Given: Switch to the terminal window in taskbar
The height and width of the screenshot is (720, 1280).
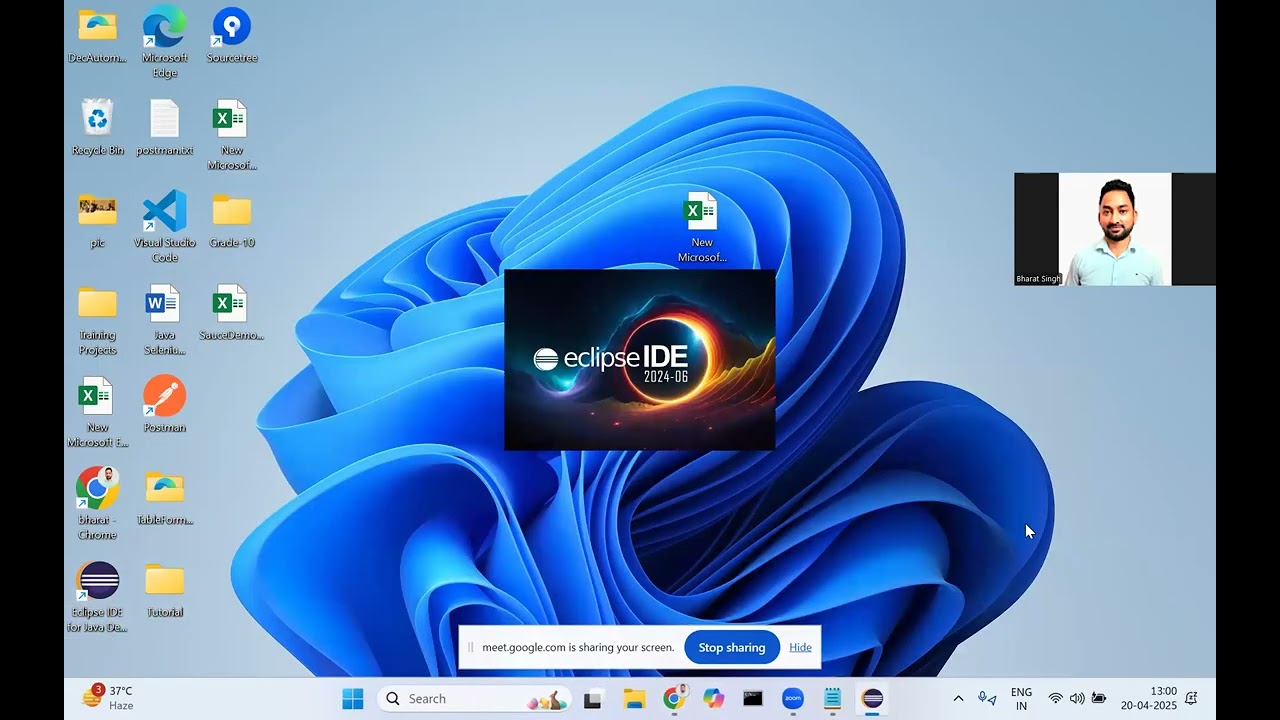Looking at the screenshot, I should coord(753,699).
